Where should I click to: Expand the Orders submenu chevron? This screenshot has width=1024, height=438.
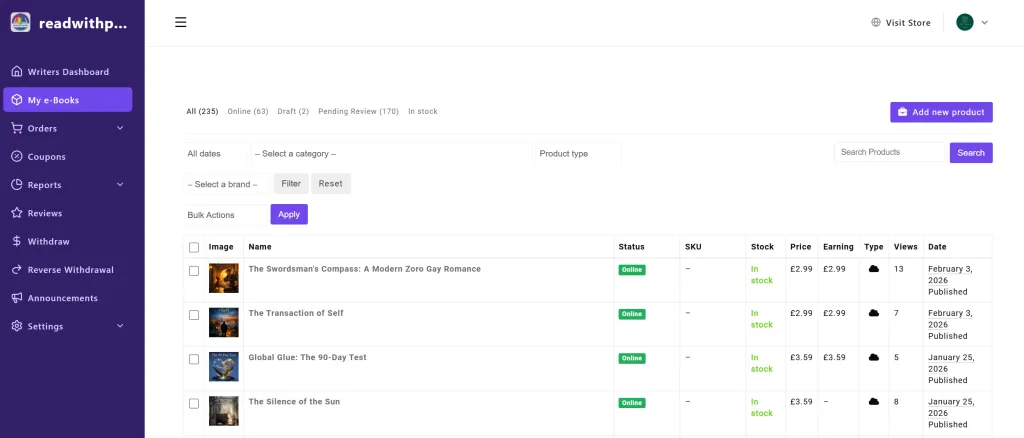(x=120, y=128)
